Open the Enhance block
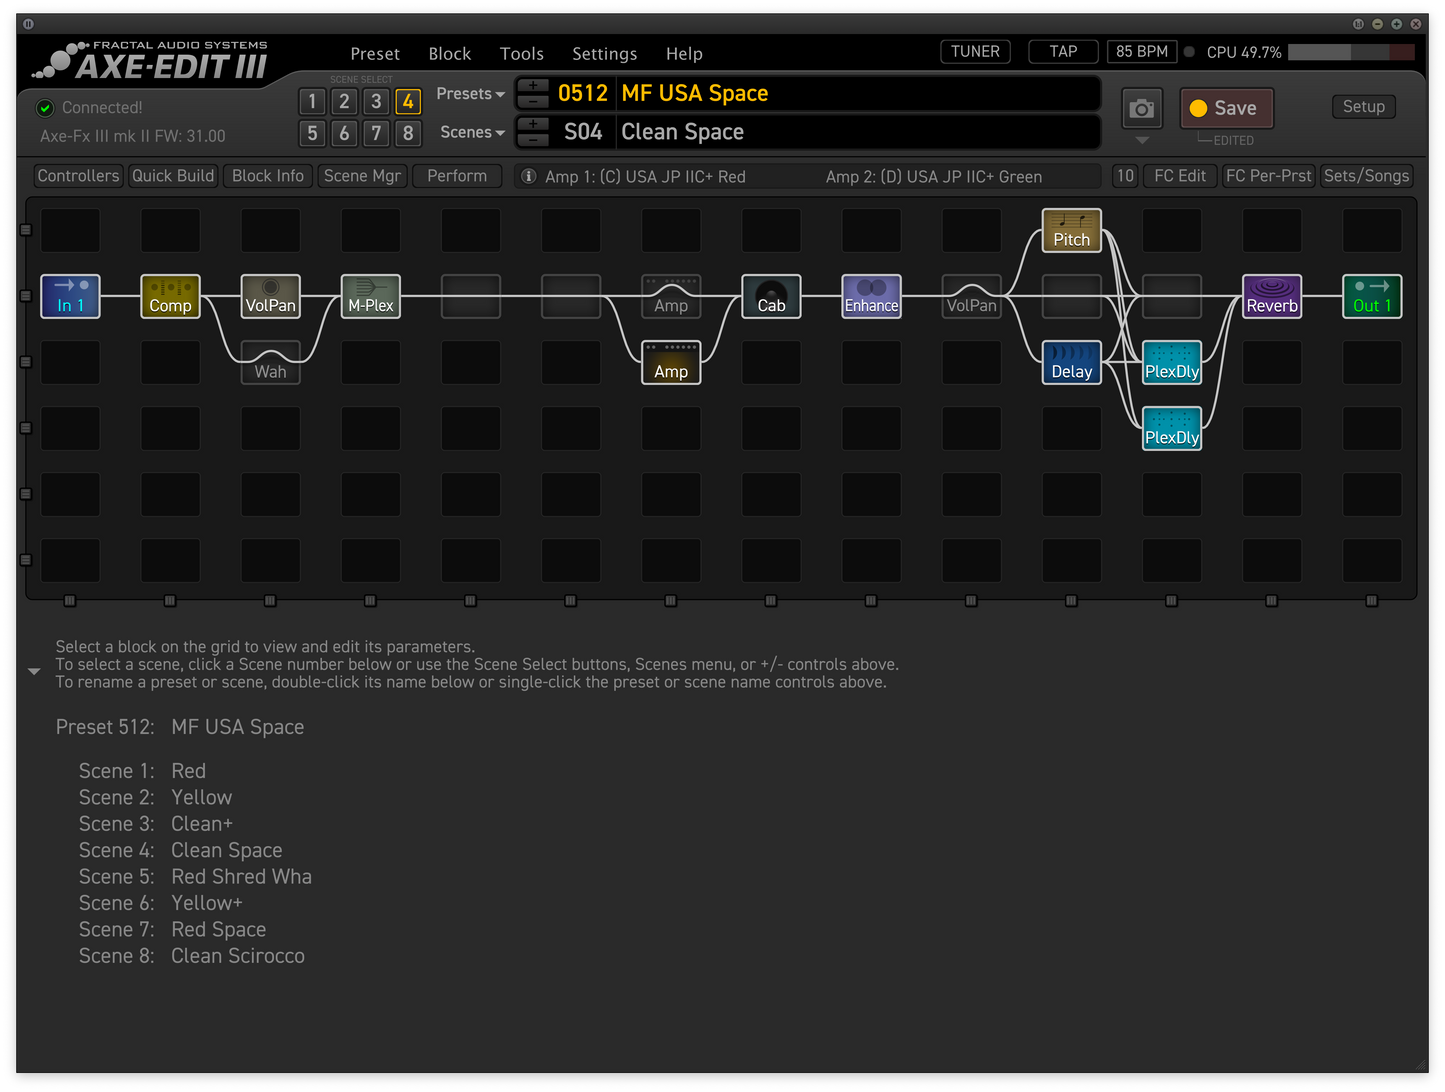Image resolution: width=1445 pixels, height=1092 pixels. point(871,296)
